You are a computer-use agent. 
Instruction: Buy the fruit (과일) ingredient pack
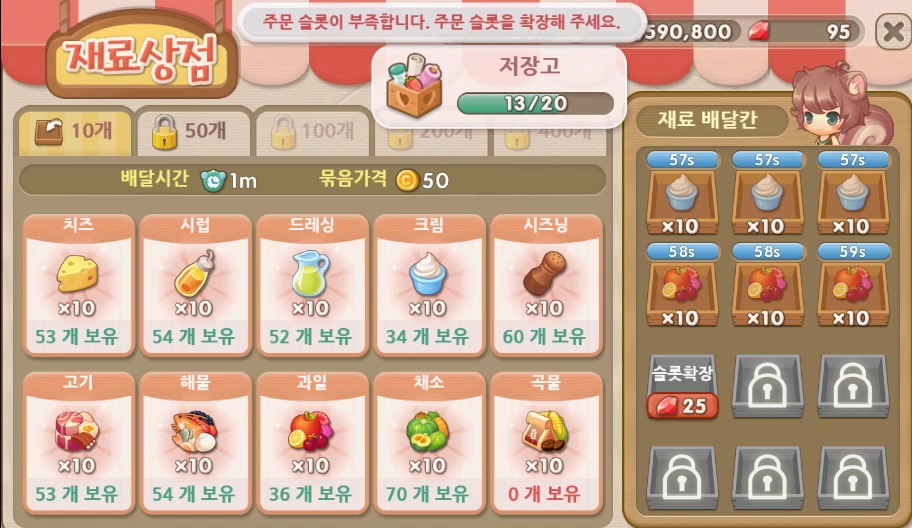[312, 443]
